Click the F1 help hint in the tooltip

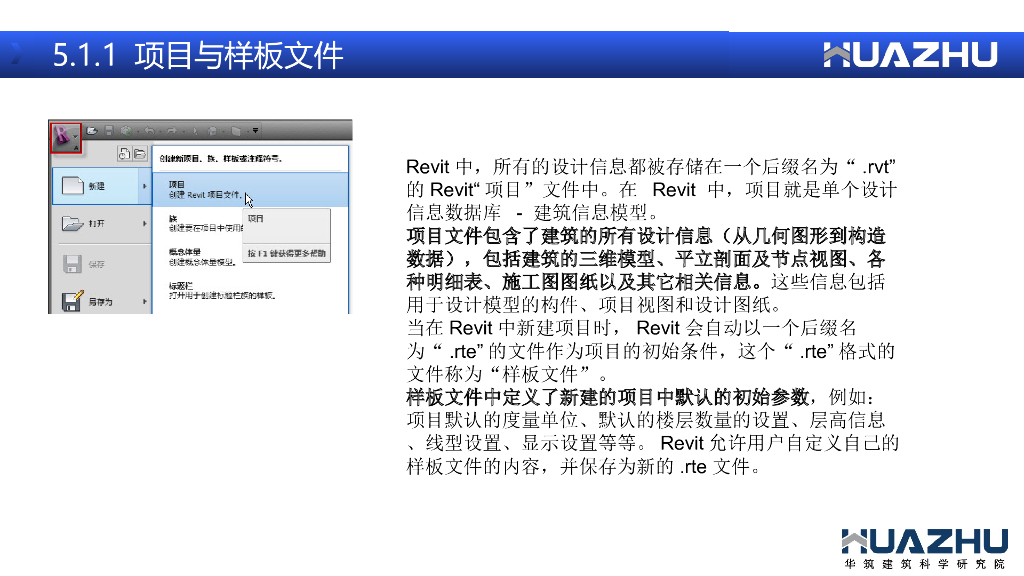pyautogui.click(x=287, y=253)
